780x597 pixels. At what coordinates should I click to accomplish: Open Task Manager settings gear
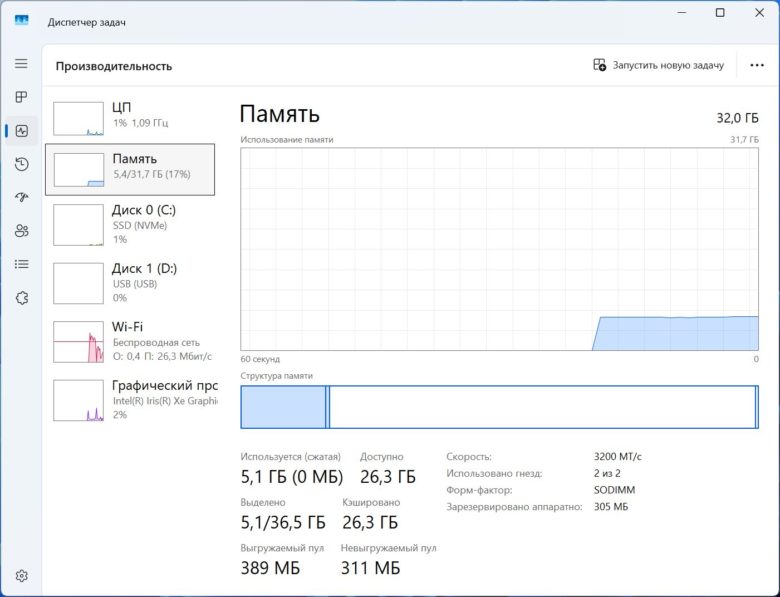pos(21,576)
